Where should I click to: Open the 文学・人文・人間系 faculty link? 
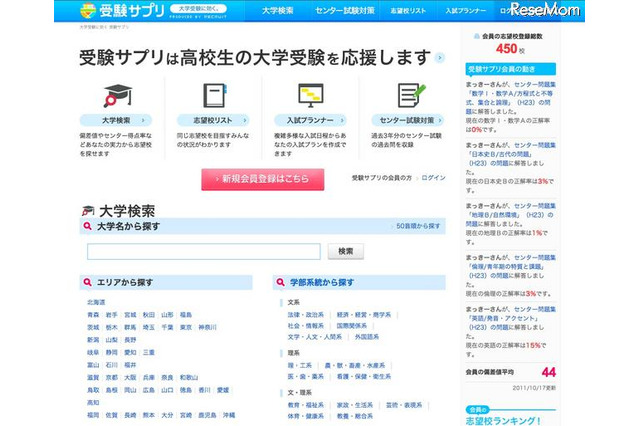[x=315, y=337]
